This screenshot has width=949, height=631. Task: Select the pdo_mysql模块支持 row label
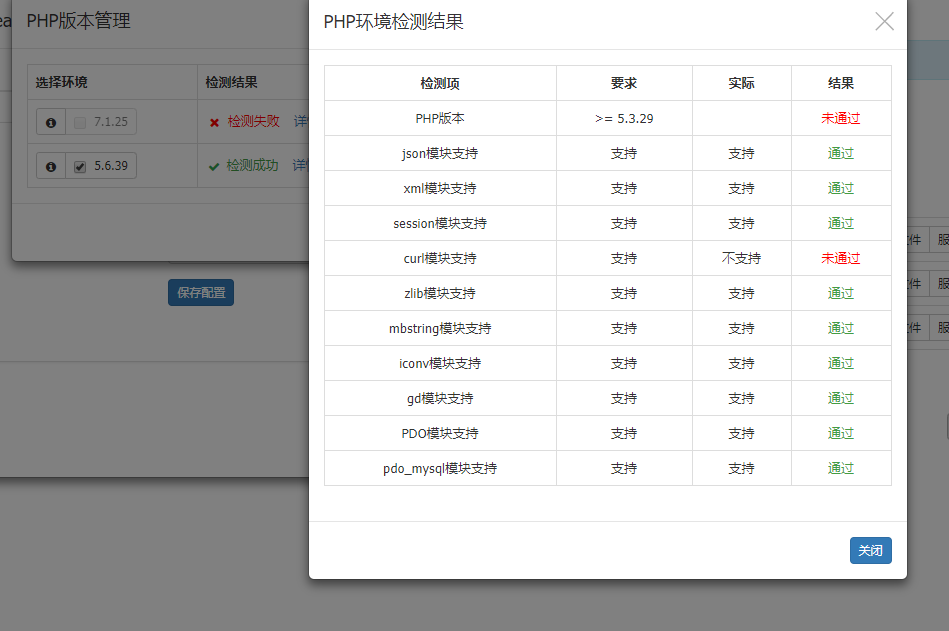[x=440, y=468]
